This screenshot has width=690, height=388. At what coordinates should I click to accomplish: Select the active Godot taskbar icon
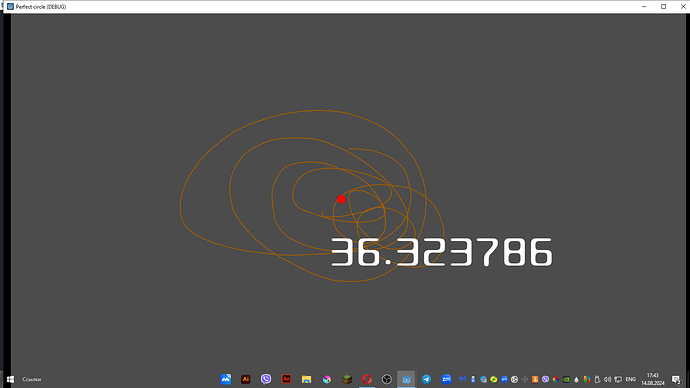click(x=406, y=379)
